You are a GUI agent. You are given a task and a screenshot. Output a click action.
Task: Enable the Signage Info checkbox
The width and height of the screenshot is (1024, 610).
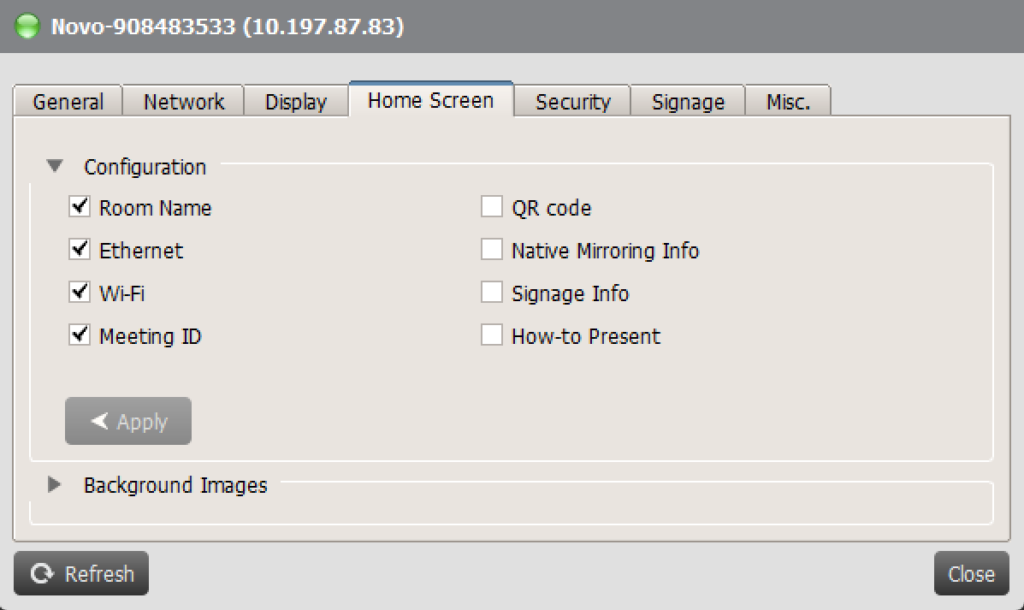(492, 292)
